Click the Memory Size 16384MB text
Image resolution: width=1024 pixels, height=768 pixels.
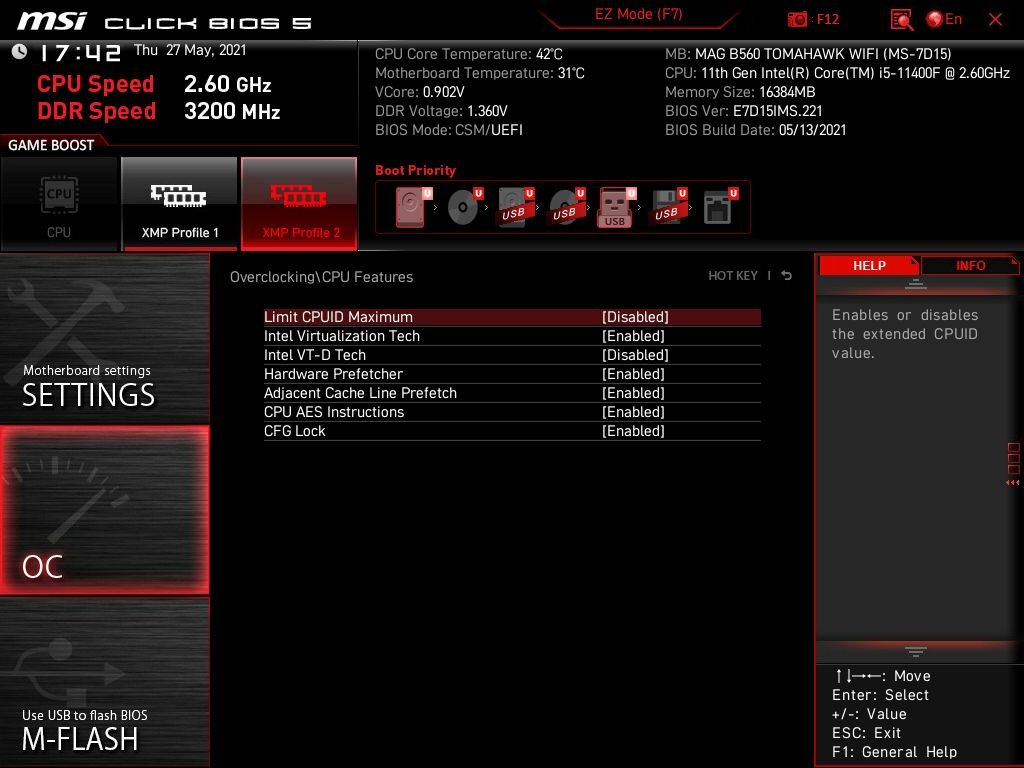coord(740,92)
